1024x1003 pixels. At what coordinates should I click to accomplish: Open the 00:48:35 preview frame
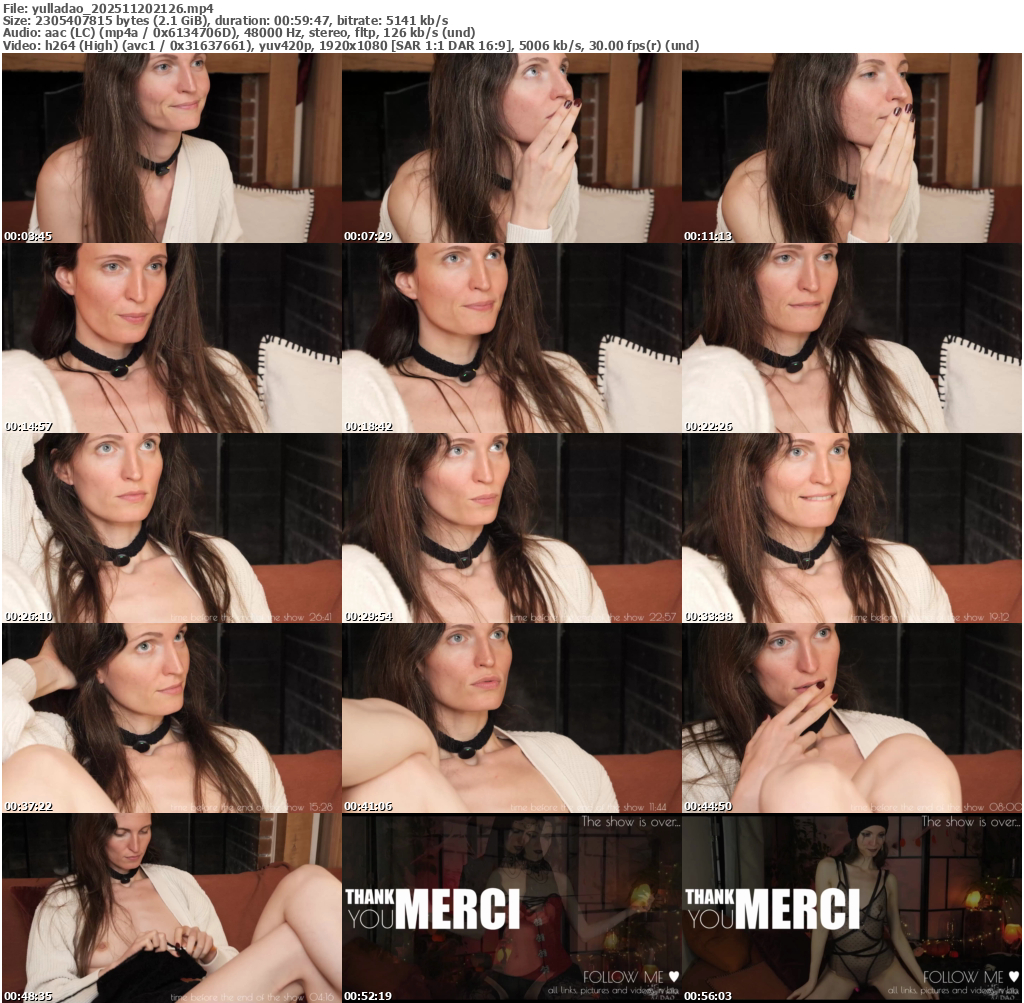click(x=171, y=908)
